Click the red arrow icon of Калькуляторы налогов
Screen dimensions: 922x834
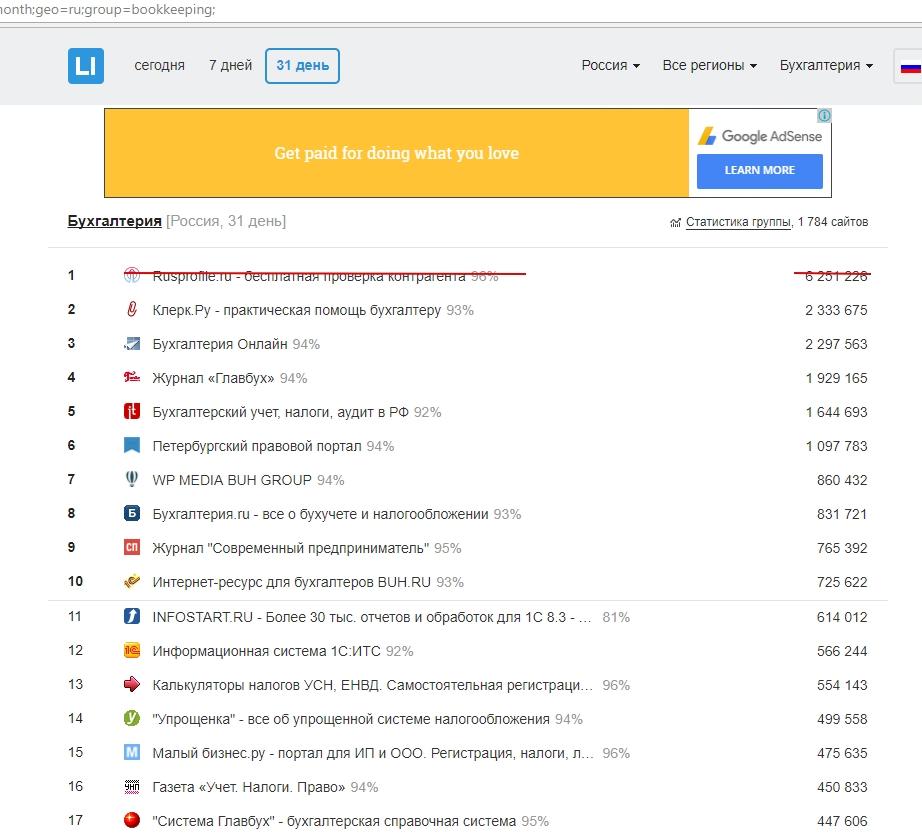point(132,684)
